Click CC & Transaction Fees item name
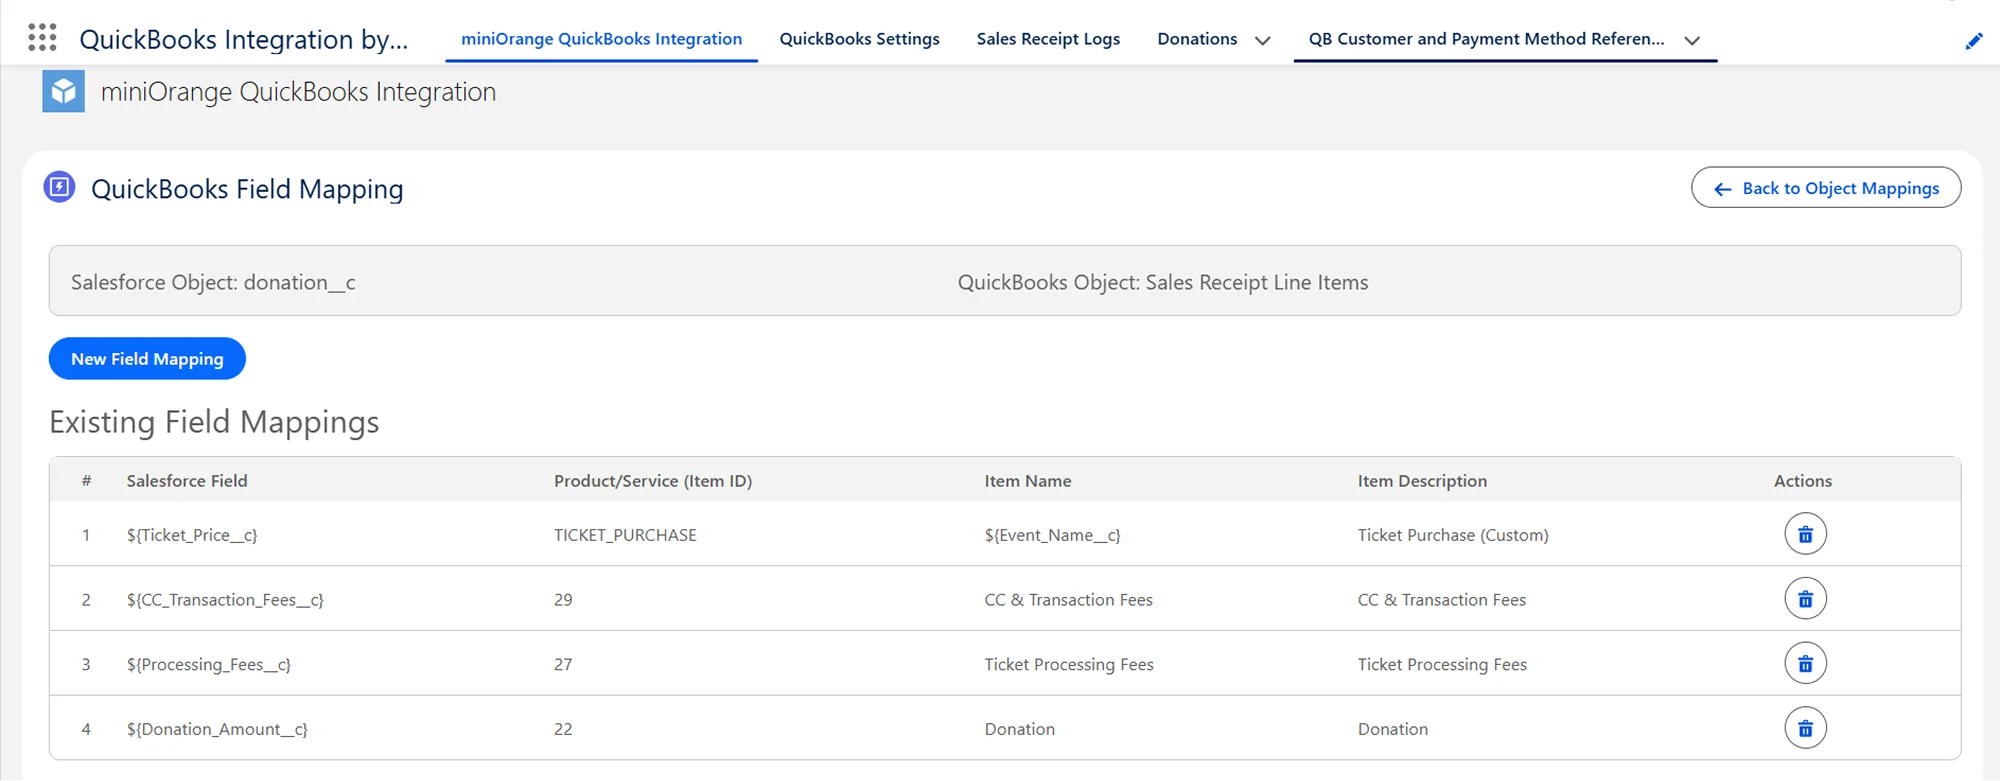This screenshot has height=781, width=2000. 1068,600
